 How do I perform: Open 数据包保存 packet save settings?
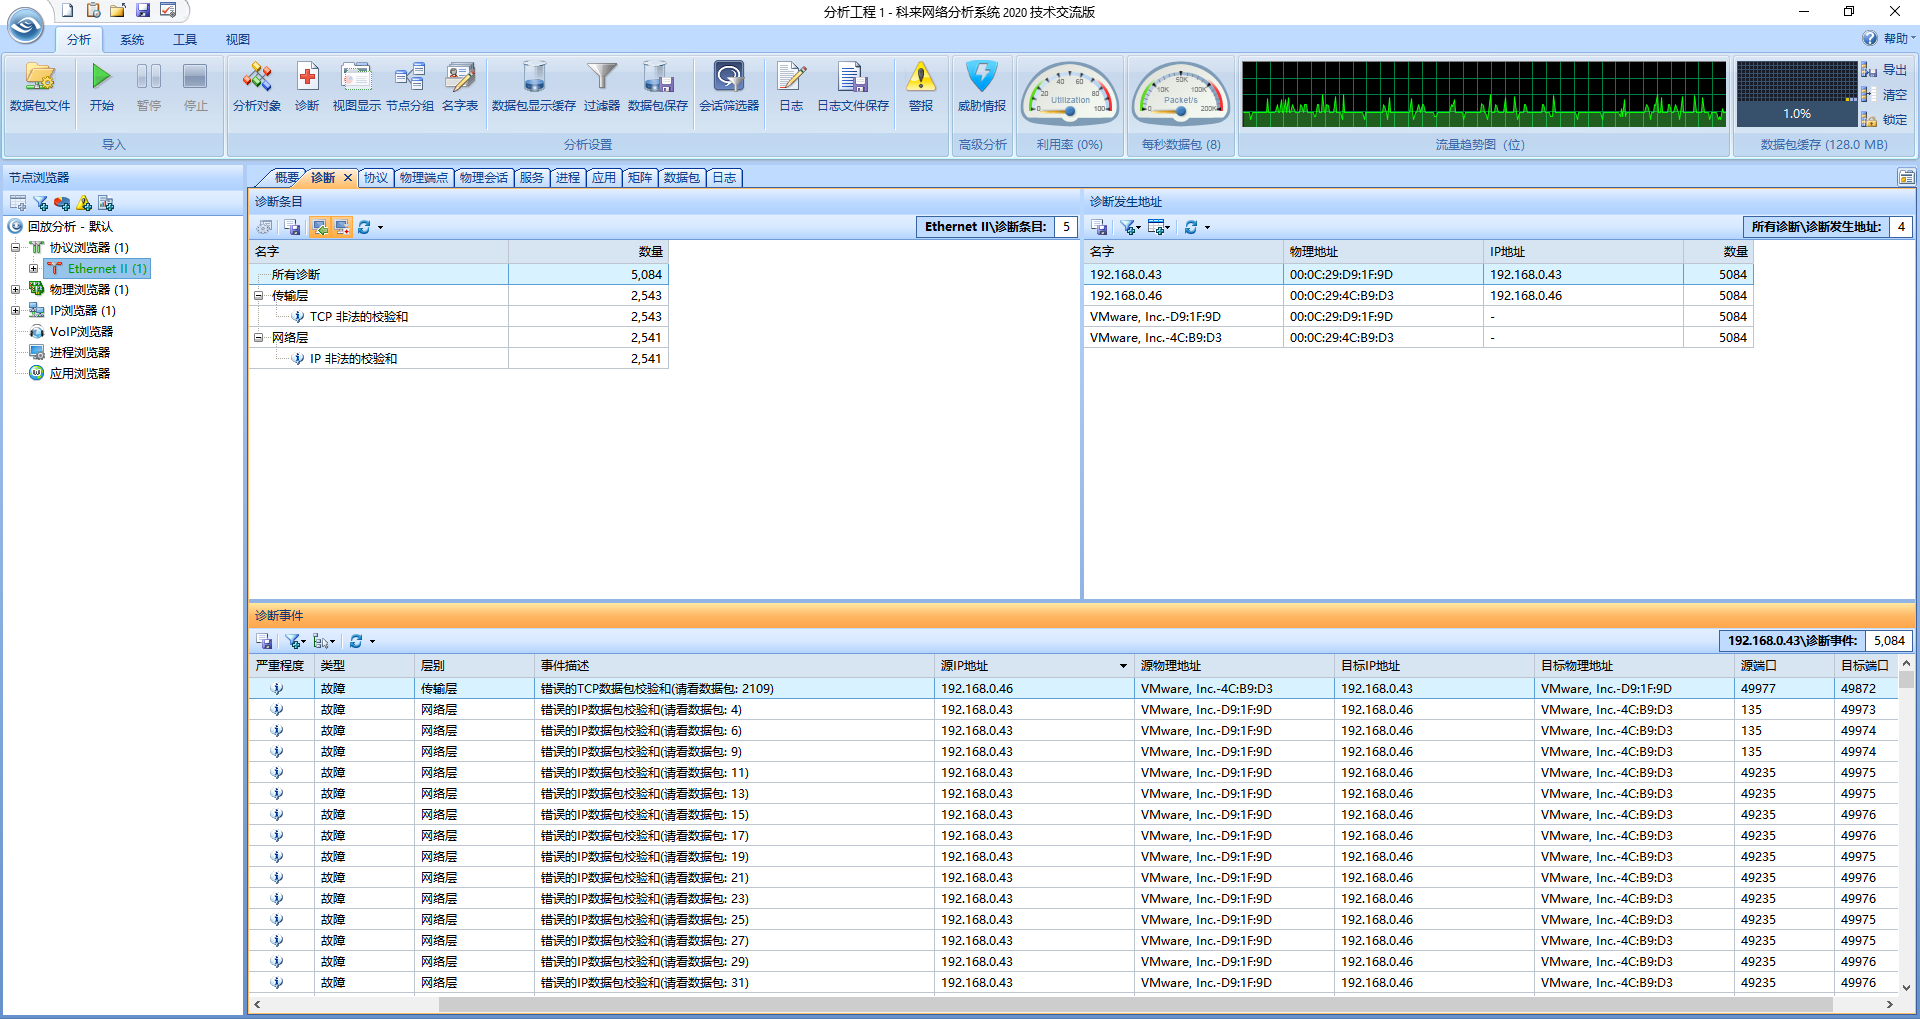point(658,88)
